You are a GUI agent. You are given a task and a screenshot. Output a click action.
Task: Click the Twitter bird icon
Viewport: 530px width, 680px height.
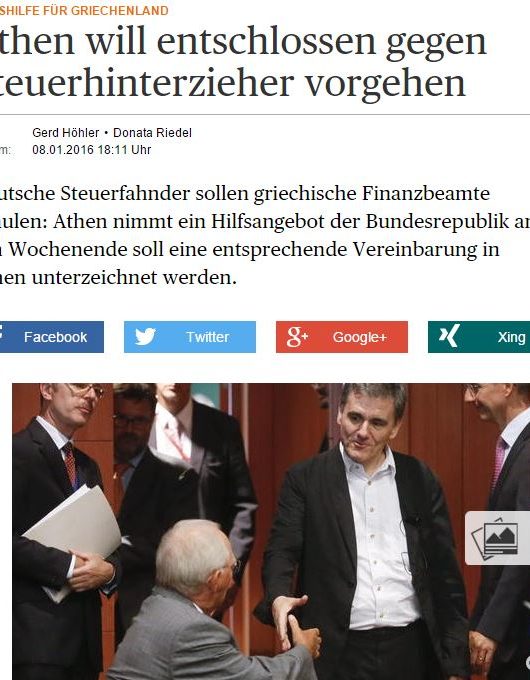click(145, 337)
